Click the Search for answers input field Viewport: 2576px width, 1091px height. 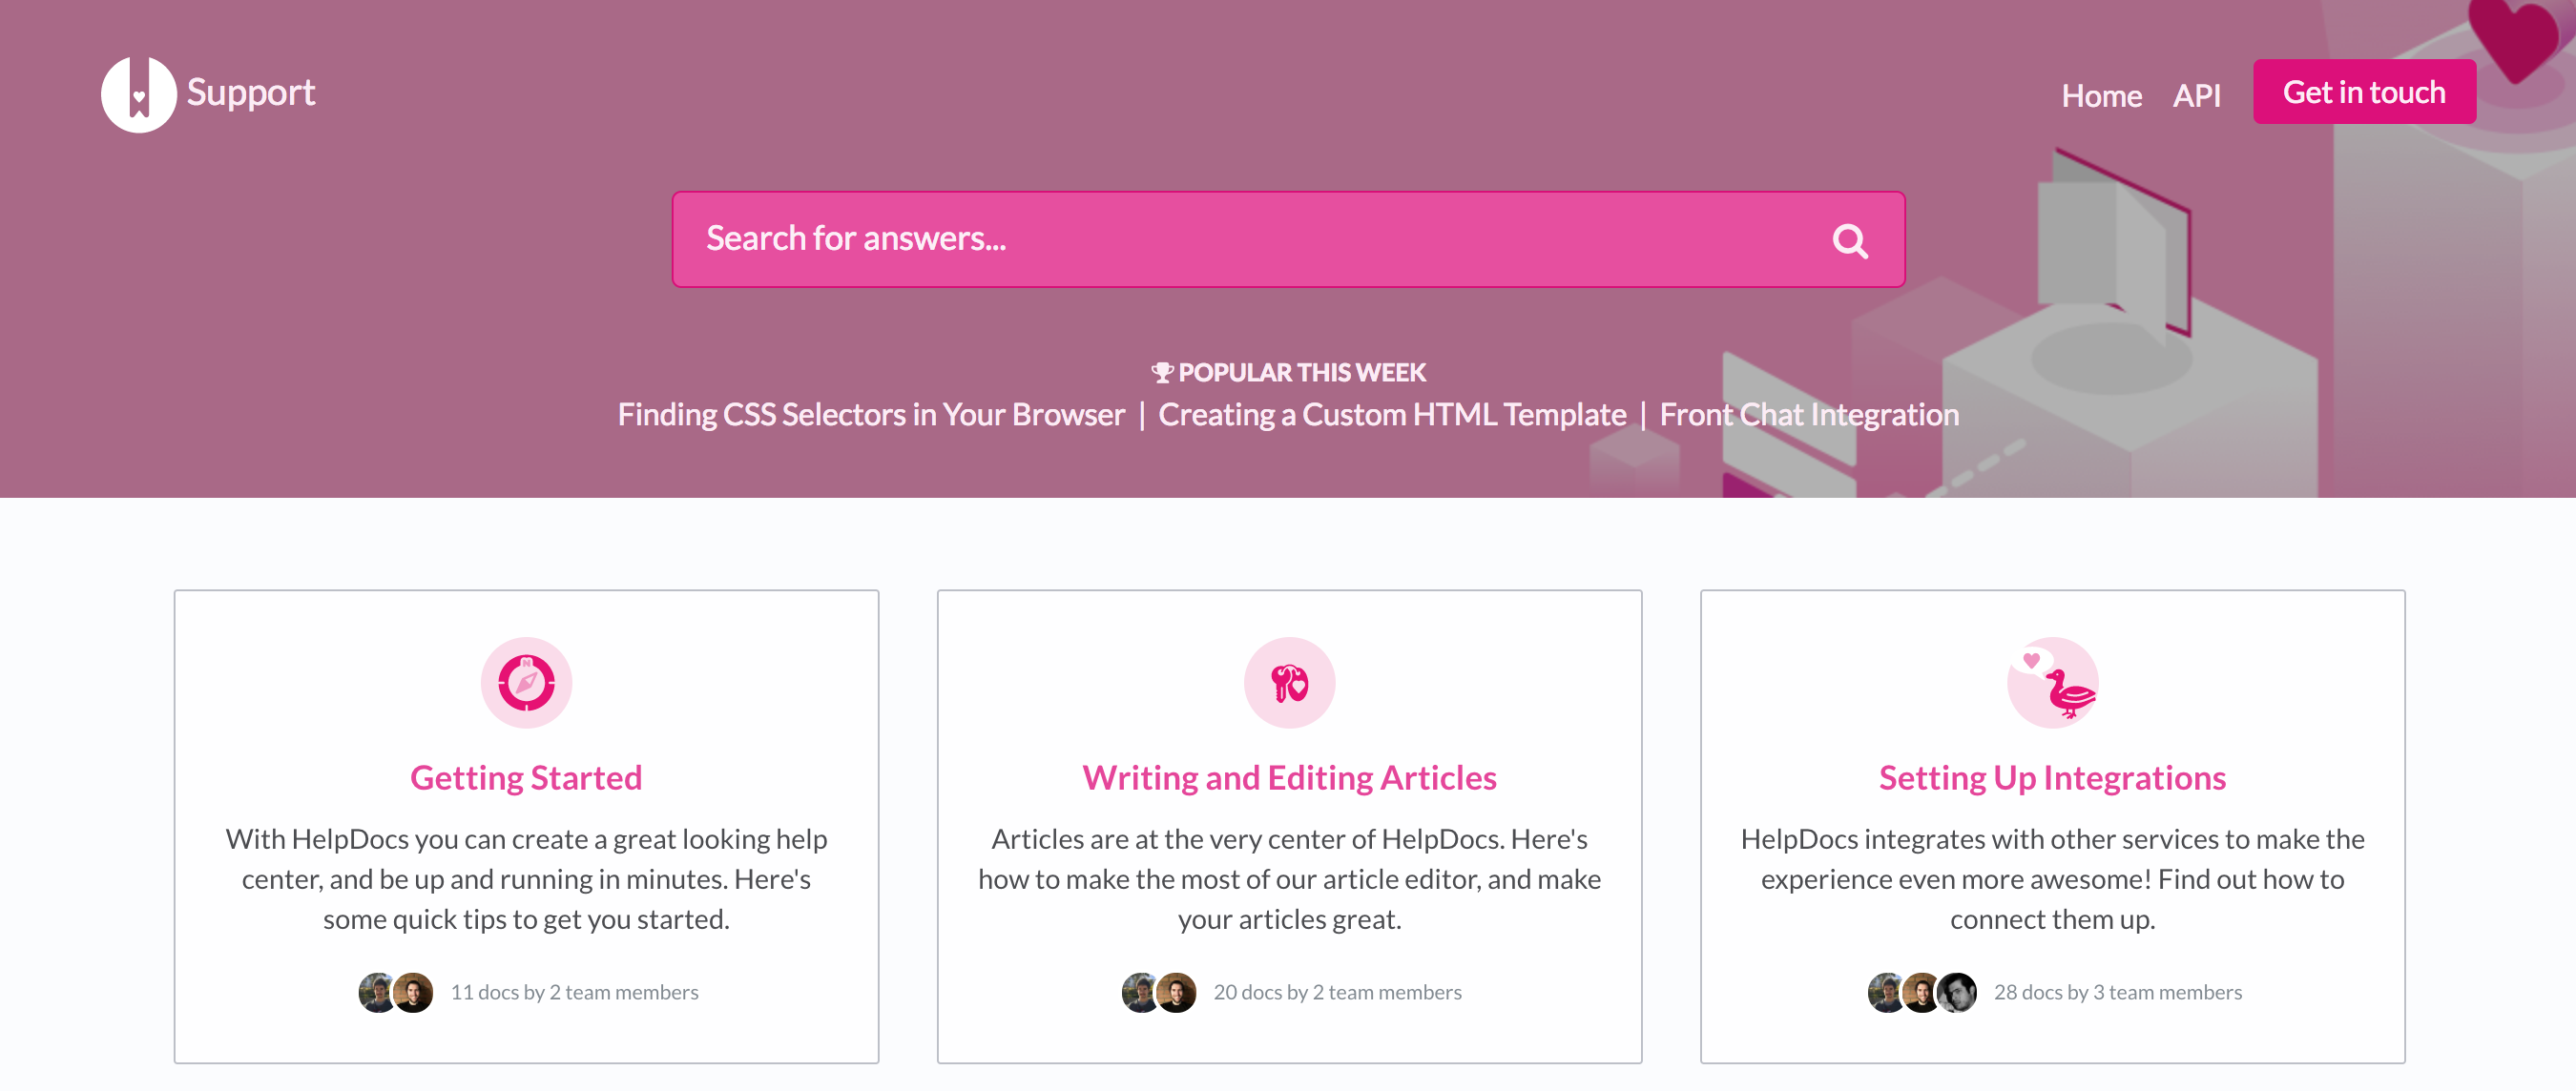click(x=1288, y=238)
